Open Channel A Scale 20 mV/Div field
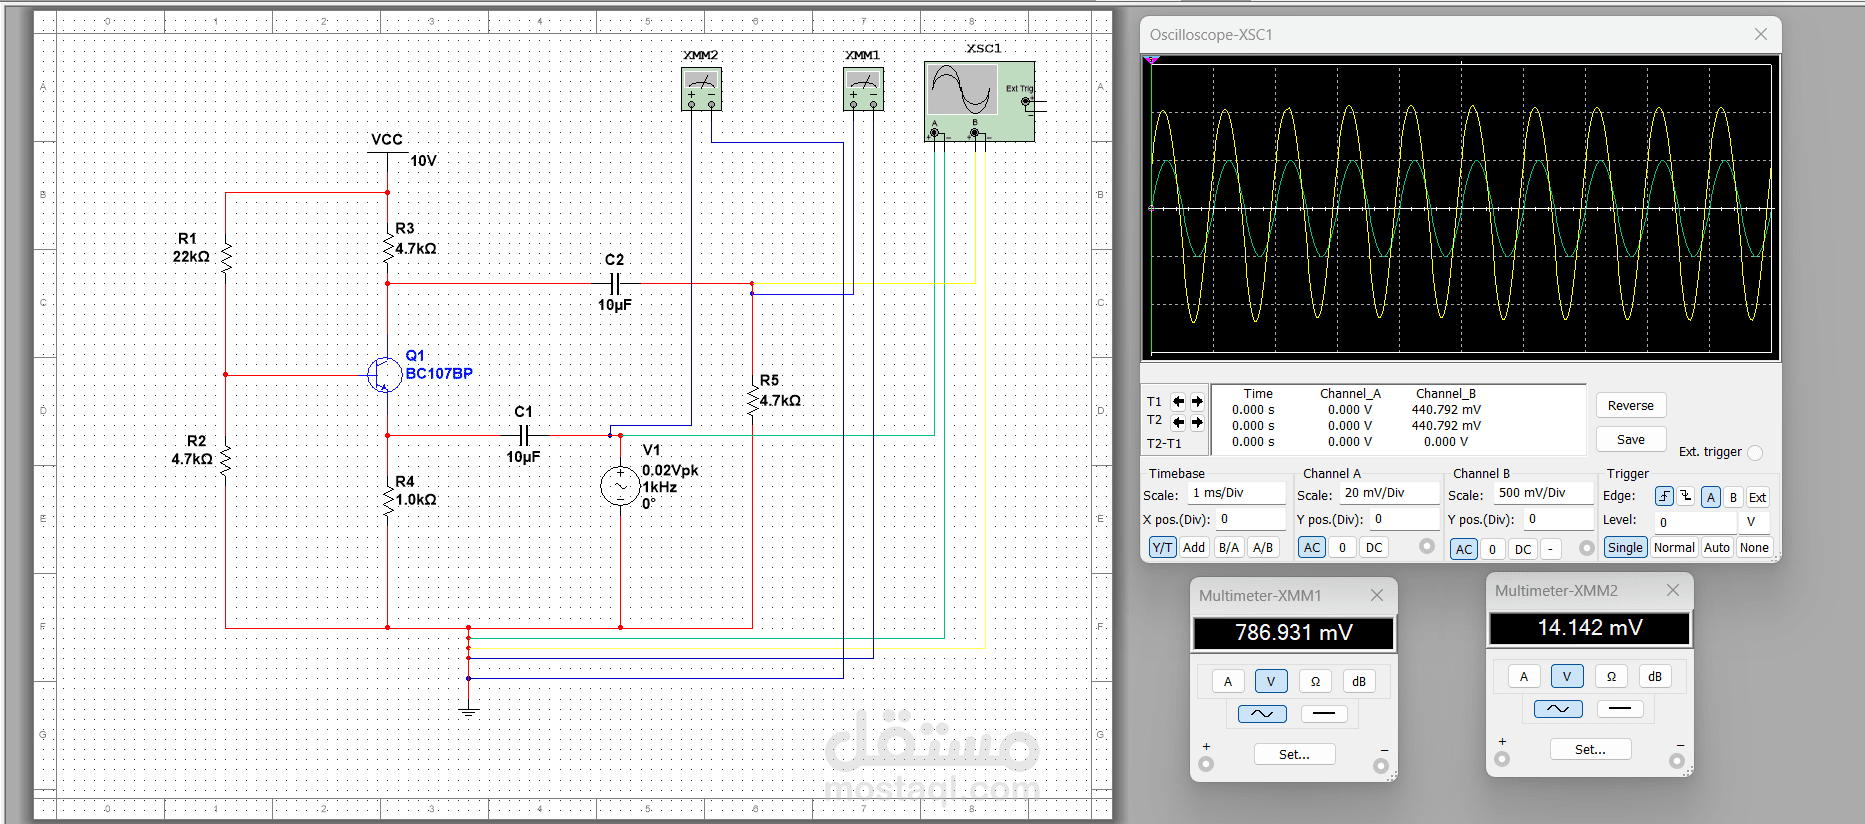 tap(1389, 493)
